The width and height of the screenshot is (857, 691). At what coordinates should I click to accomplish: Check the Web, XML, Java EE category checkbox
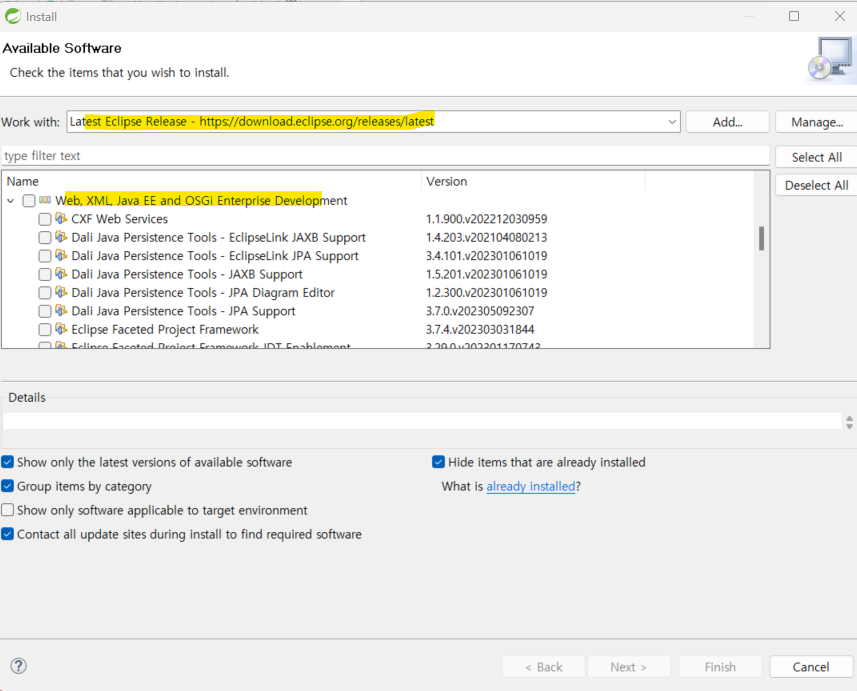pyautogui.click(x=29, y=201)
